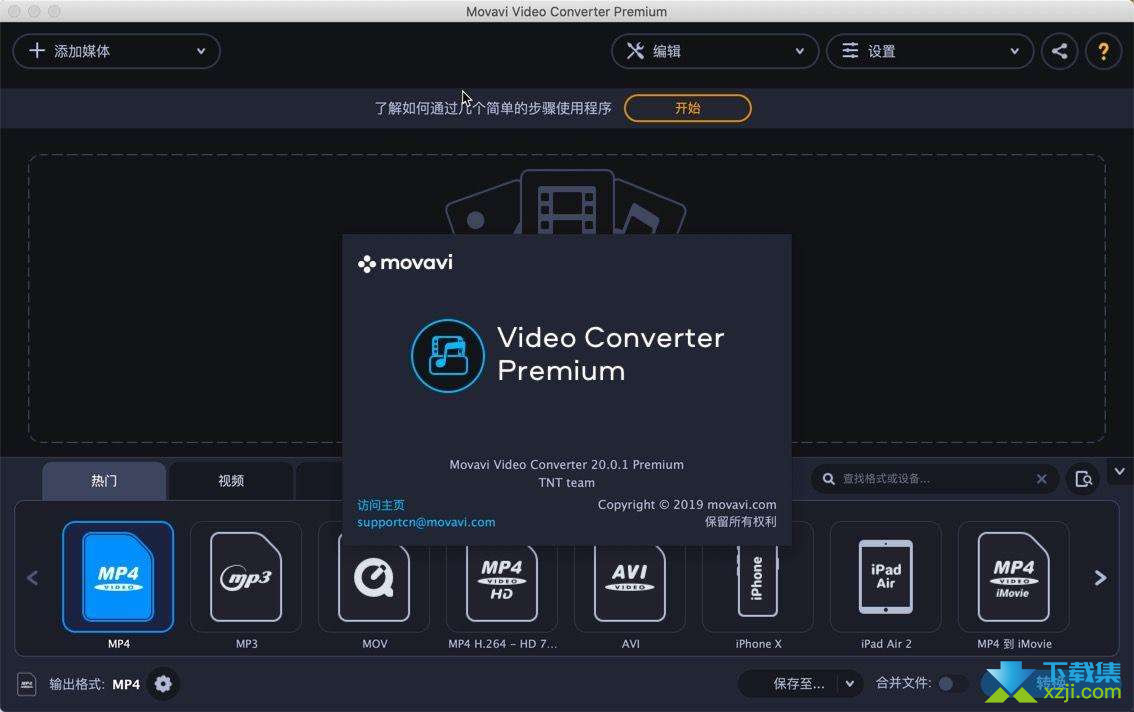Expand the save-to dropdown arrow

pos(850,684)
